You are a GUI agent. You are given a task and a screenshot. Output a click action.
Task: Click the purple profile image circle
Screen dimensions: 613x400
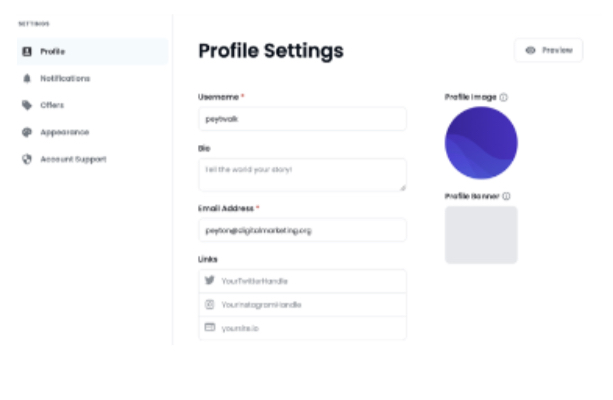click(481, 143)
